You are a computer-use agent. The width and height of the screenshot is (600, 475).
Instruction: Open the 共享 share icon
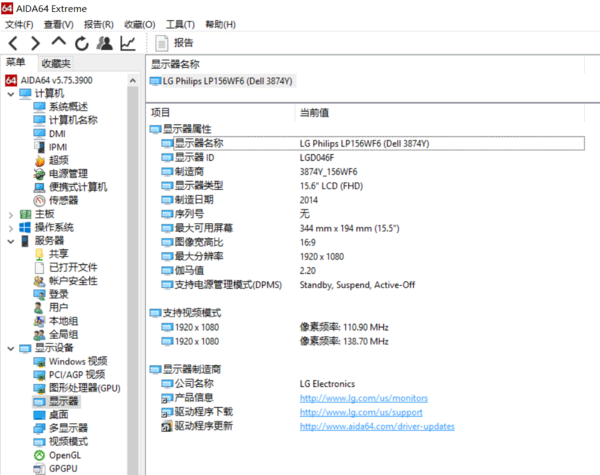(39, 254)
